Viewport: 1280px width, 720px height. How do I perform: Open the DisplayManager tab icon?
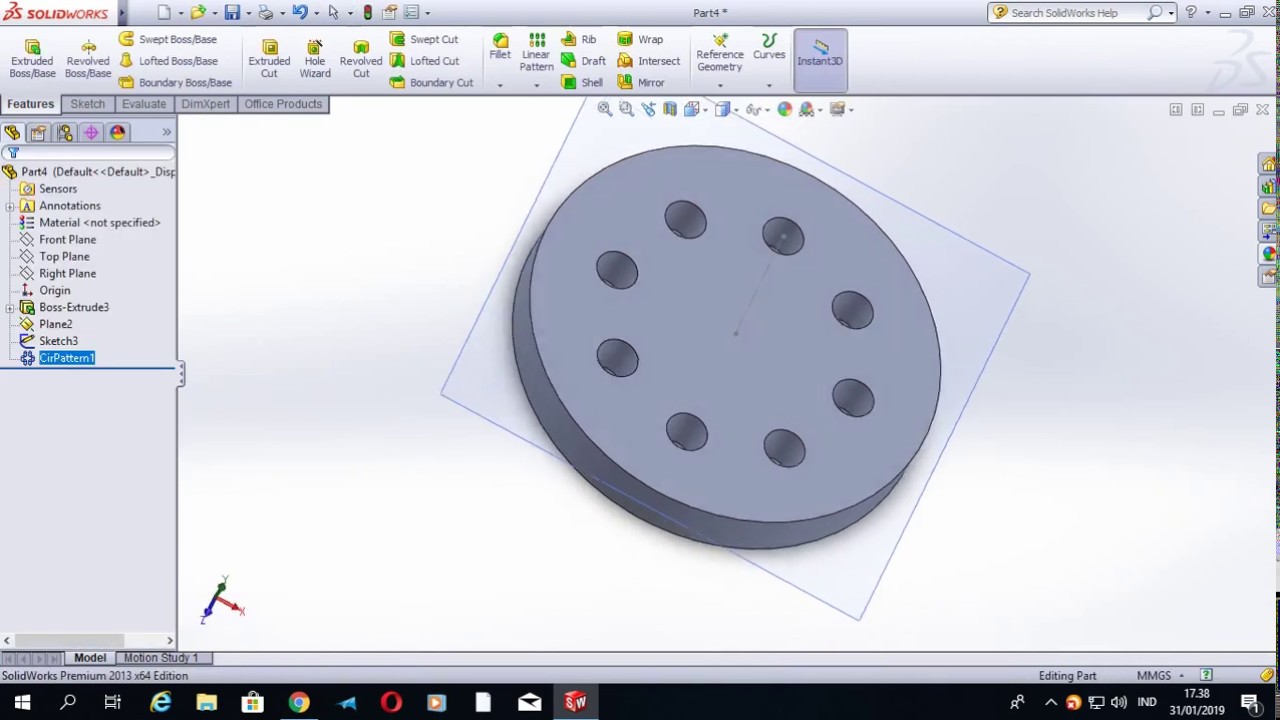(118, 132)
